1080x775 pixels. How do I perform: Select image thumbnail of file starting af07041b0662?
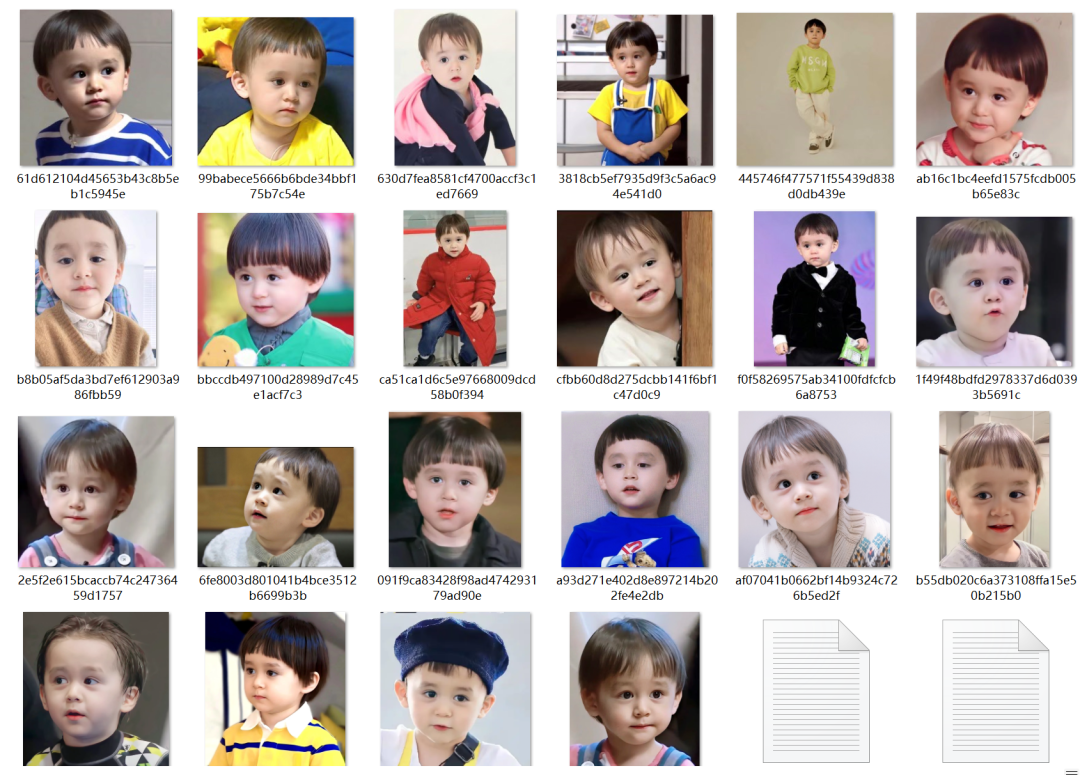coord(815,490)
